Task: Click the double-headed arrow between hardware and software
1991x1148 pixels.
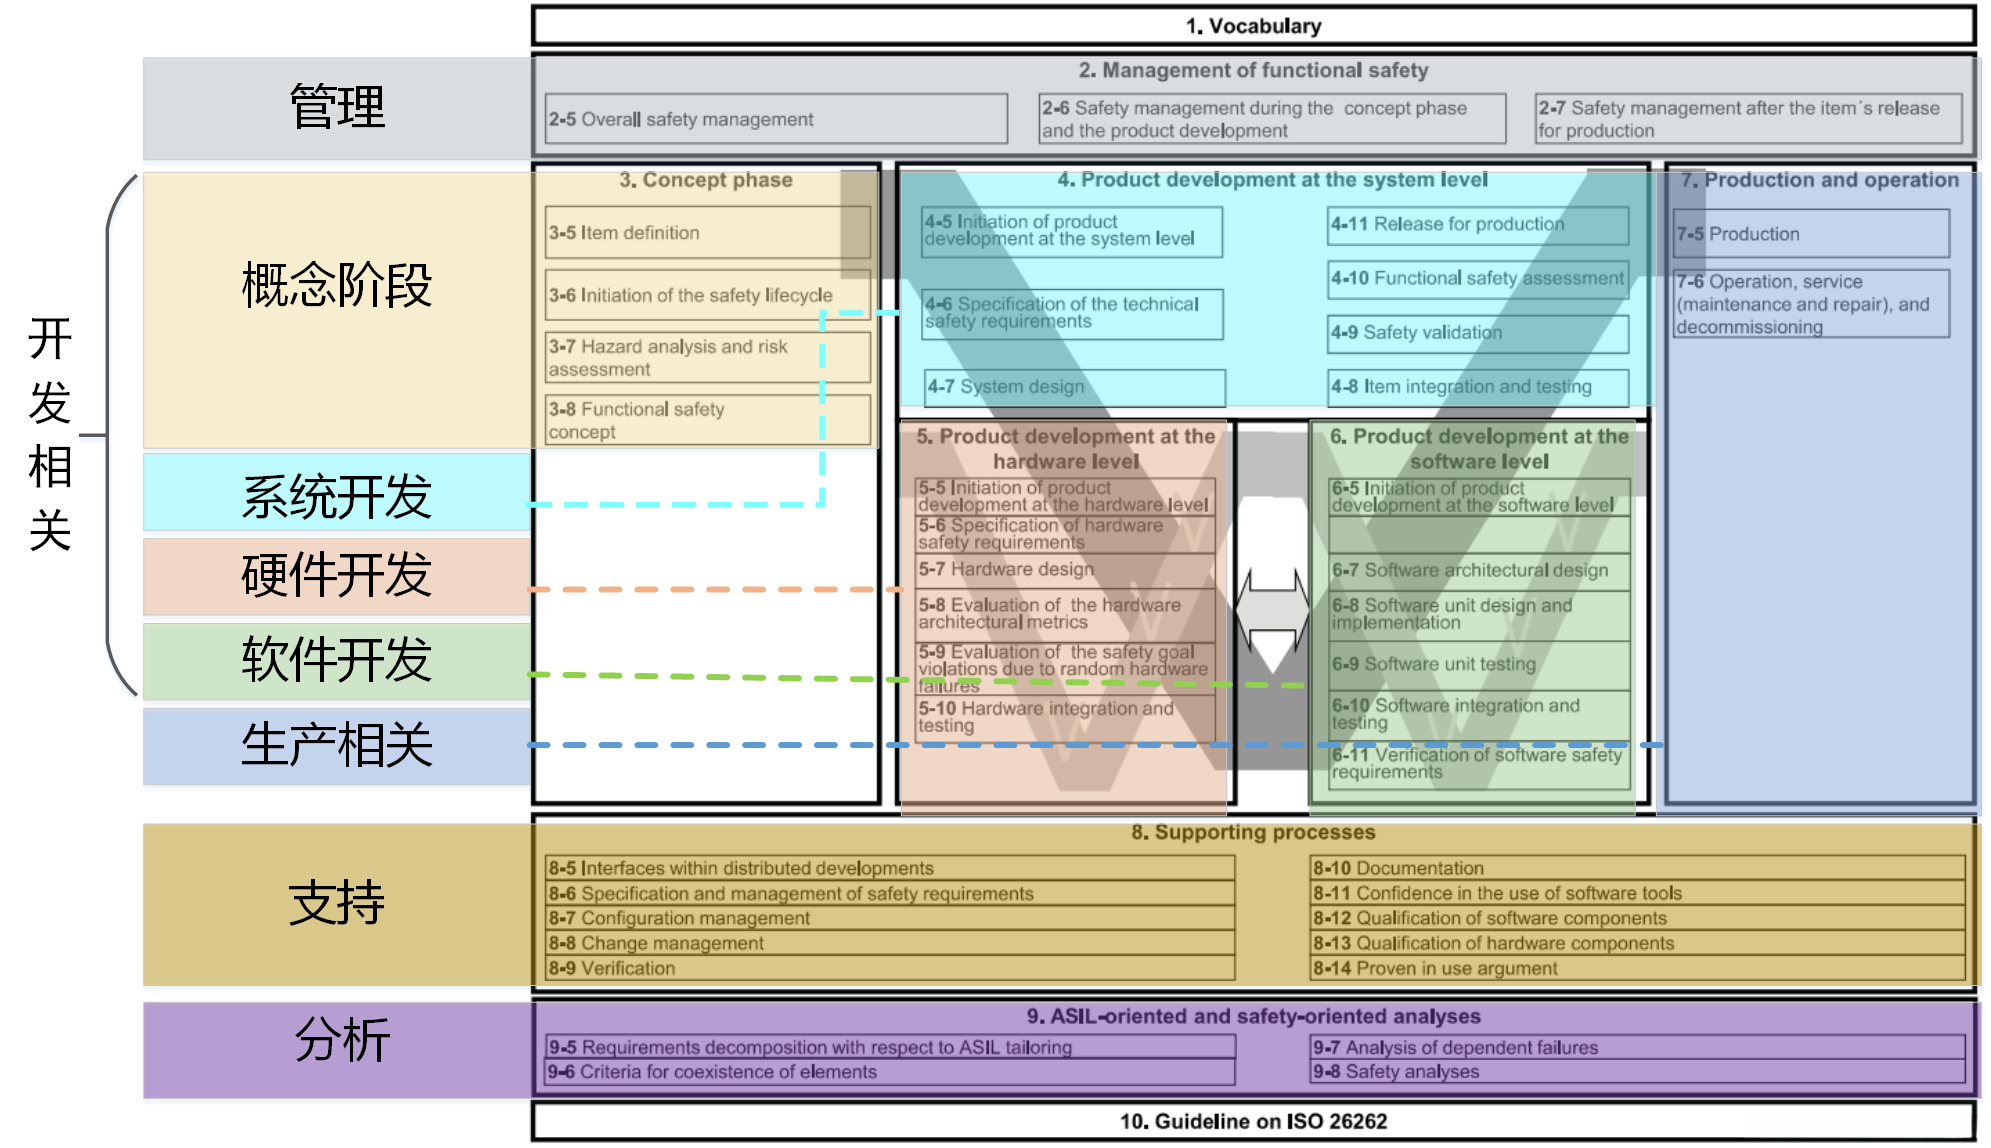Action: pyautogui.click(x=1272, y=610)
